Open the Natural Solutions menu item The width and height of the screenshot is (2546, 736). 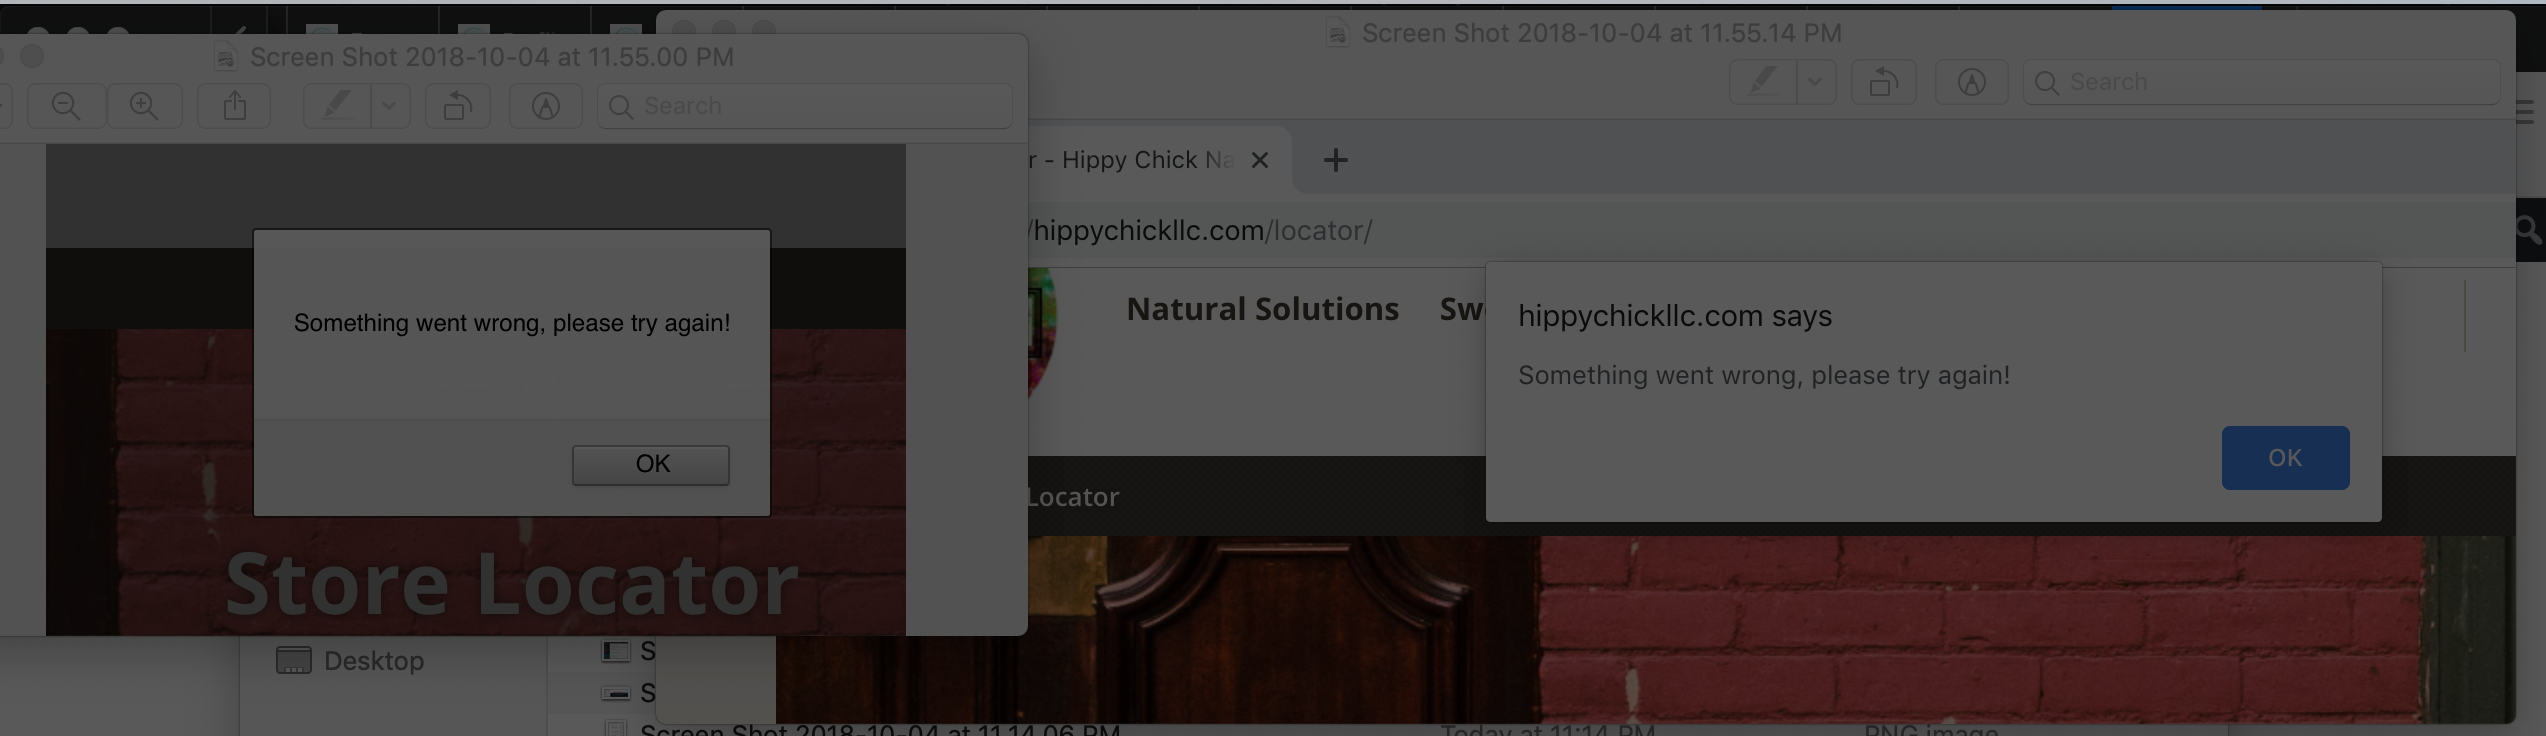point(1263,309)
